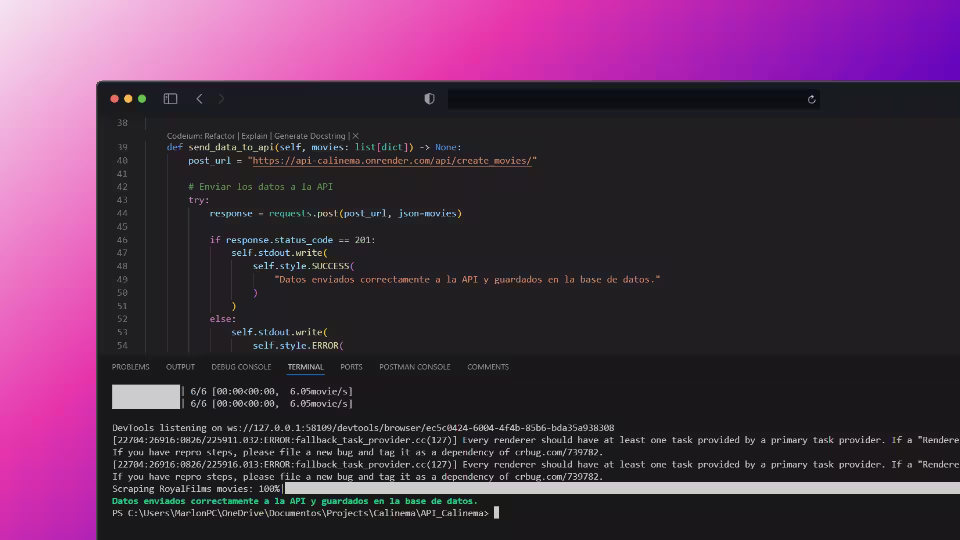The width and height of the screenshot is (960, 540).
Task: Click the "try:" keyword on line 43
Action: pos(199,200)
